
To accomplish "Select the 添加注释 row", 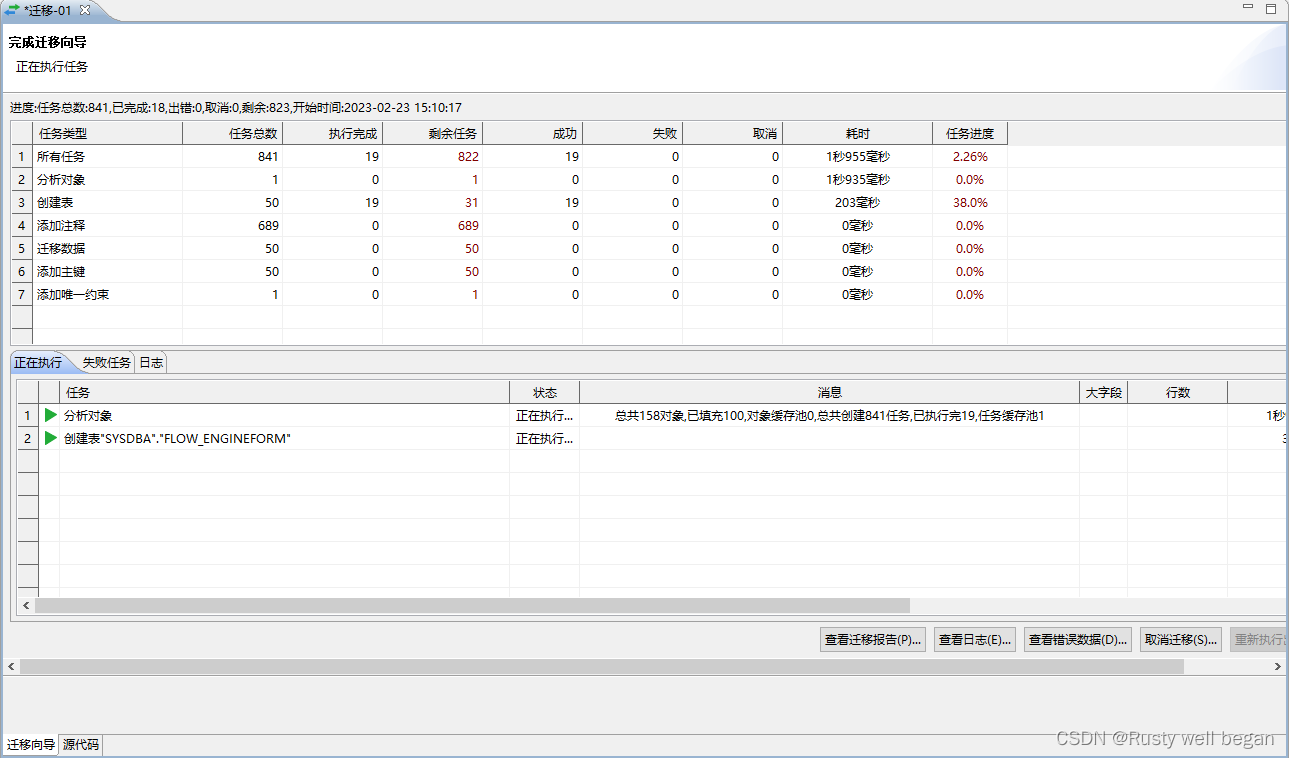I will tap(509, 226).
